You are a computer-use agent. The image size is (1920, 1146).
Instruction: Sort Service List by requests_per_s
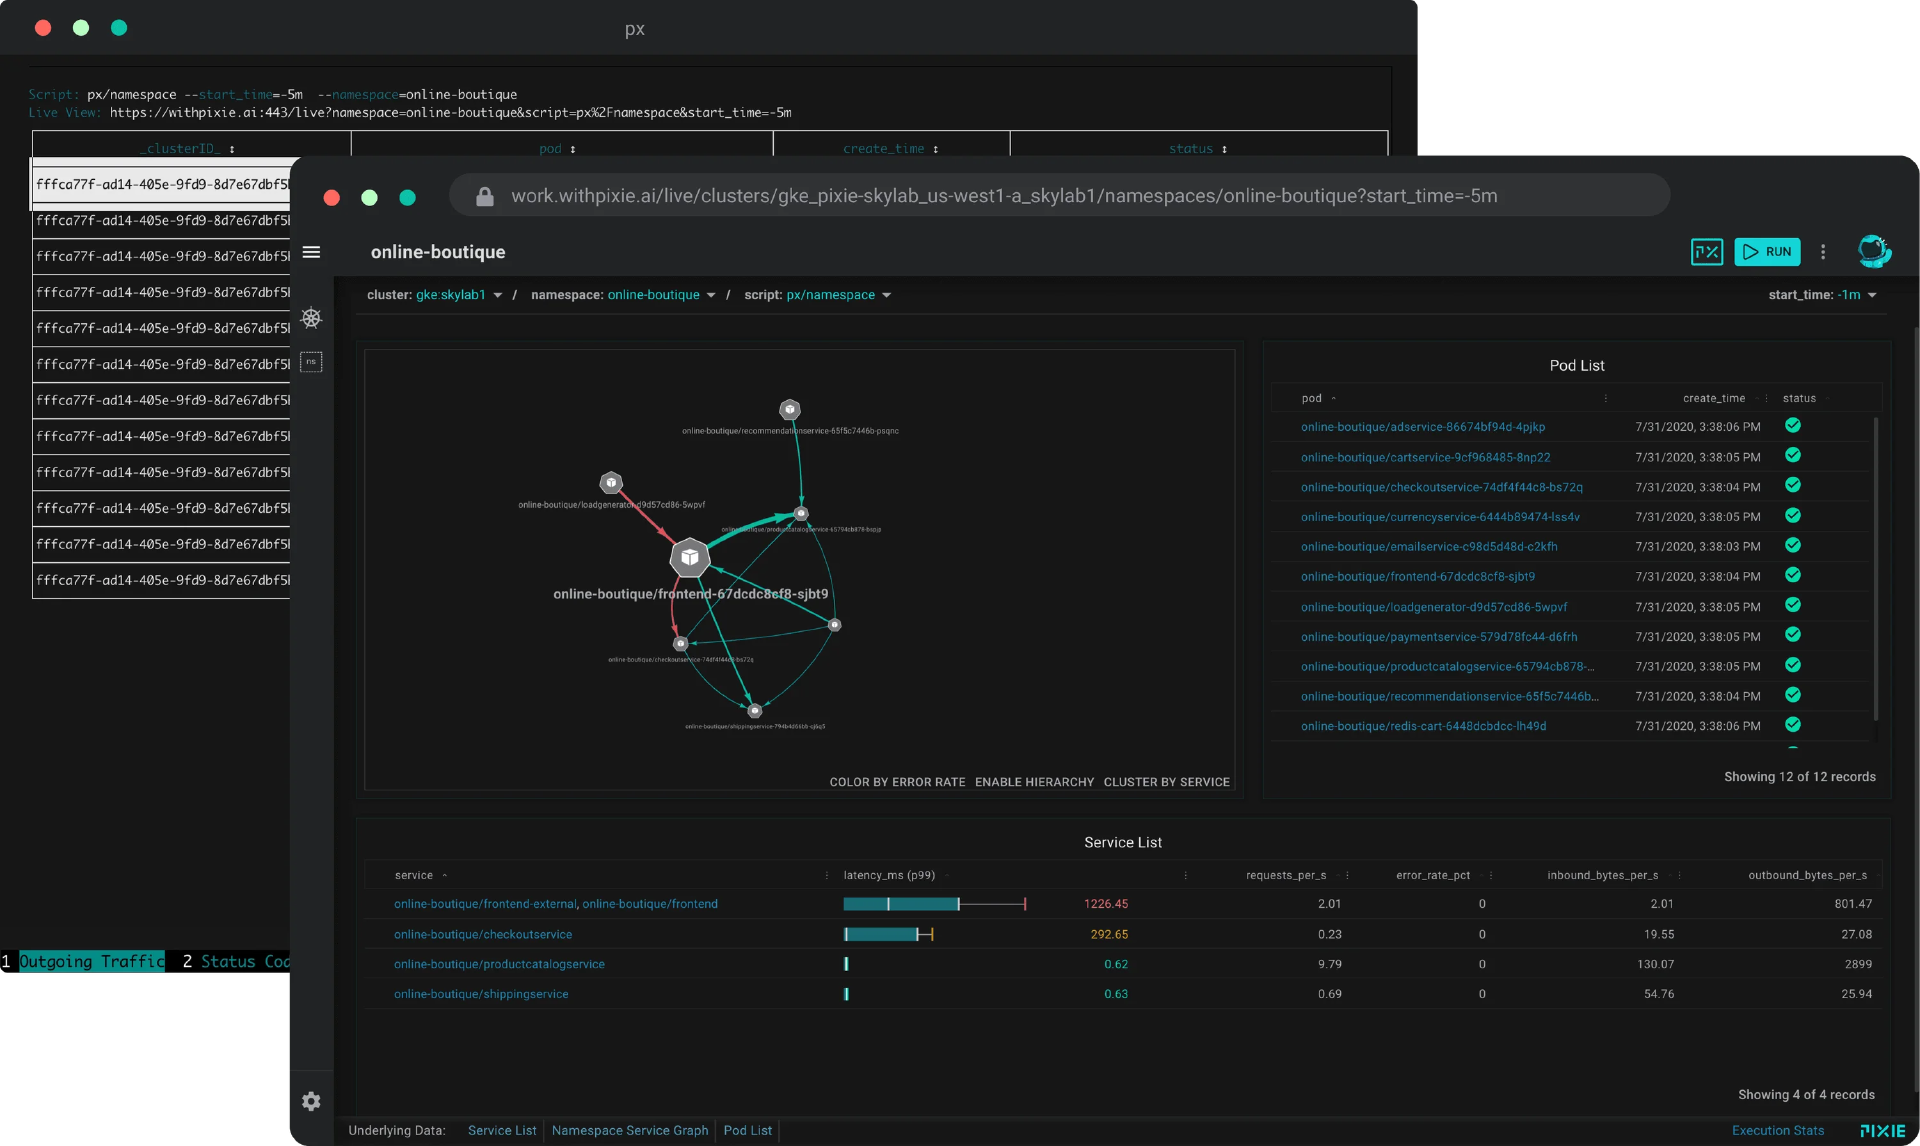click(1286, 875)
